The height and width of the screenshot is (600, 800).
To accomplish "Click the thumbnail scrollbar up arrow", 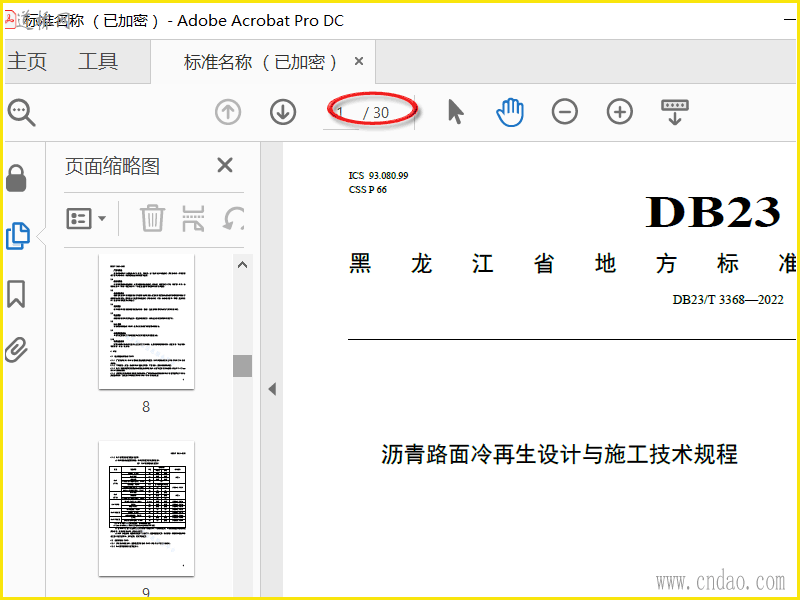I will click(x=243, y=265).
